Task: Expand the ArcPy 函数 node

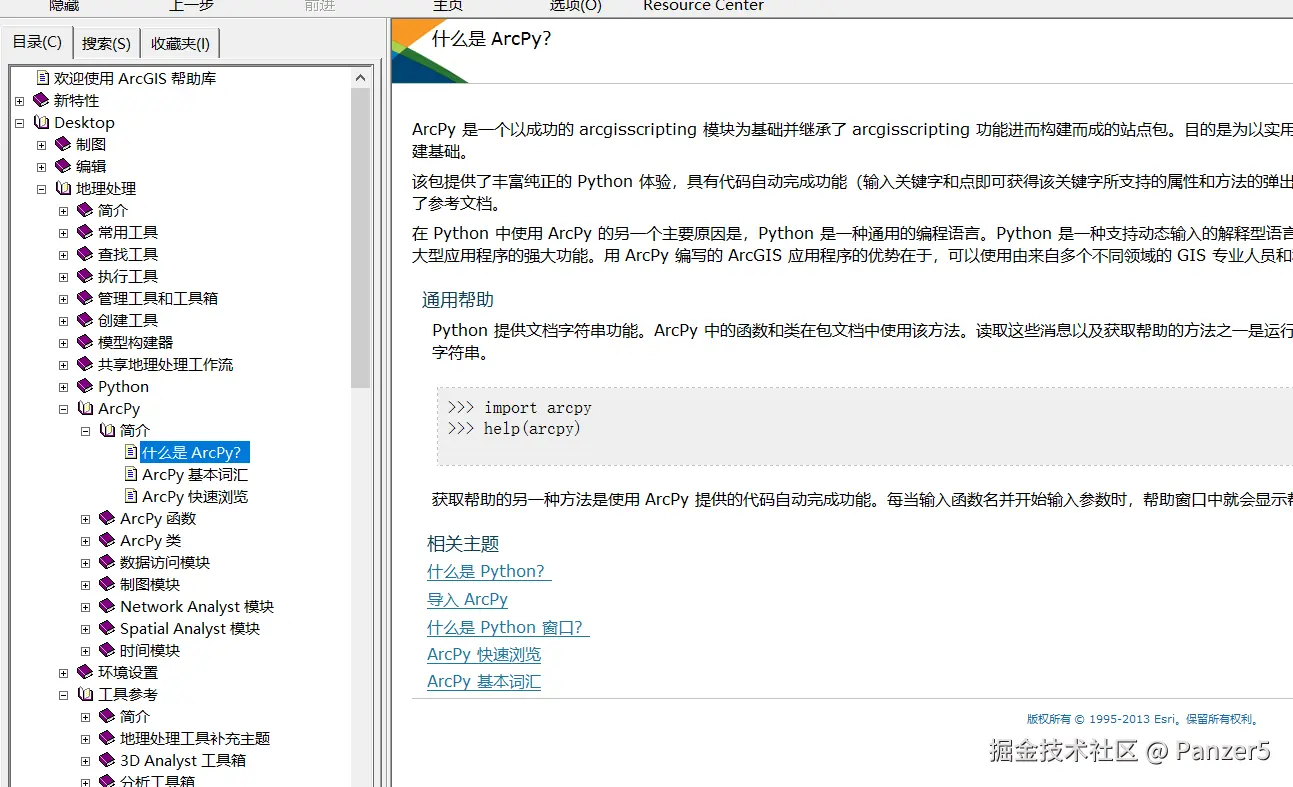Action: [x=86, y=519]
